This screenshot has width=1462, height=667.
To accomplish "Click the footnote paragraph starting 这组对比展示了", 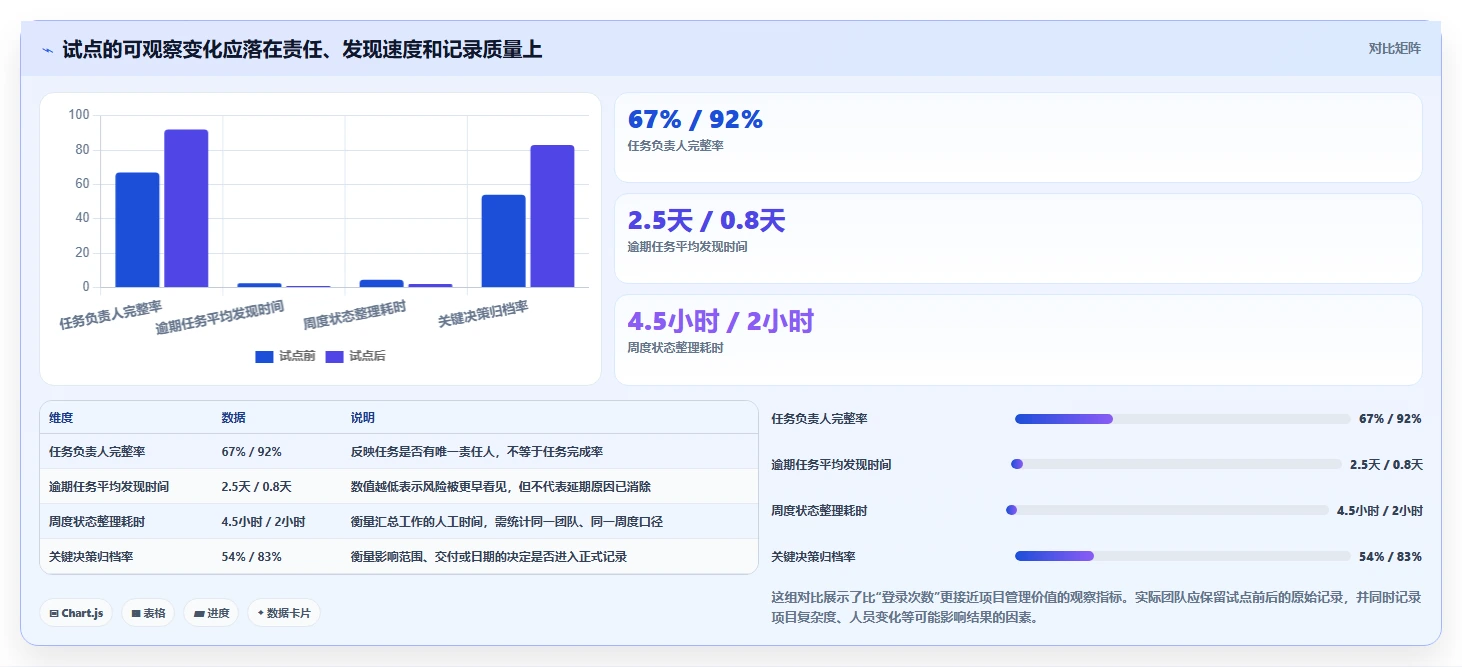I will point(1096,607).
